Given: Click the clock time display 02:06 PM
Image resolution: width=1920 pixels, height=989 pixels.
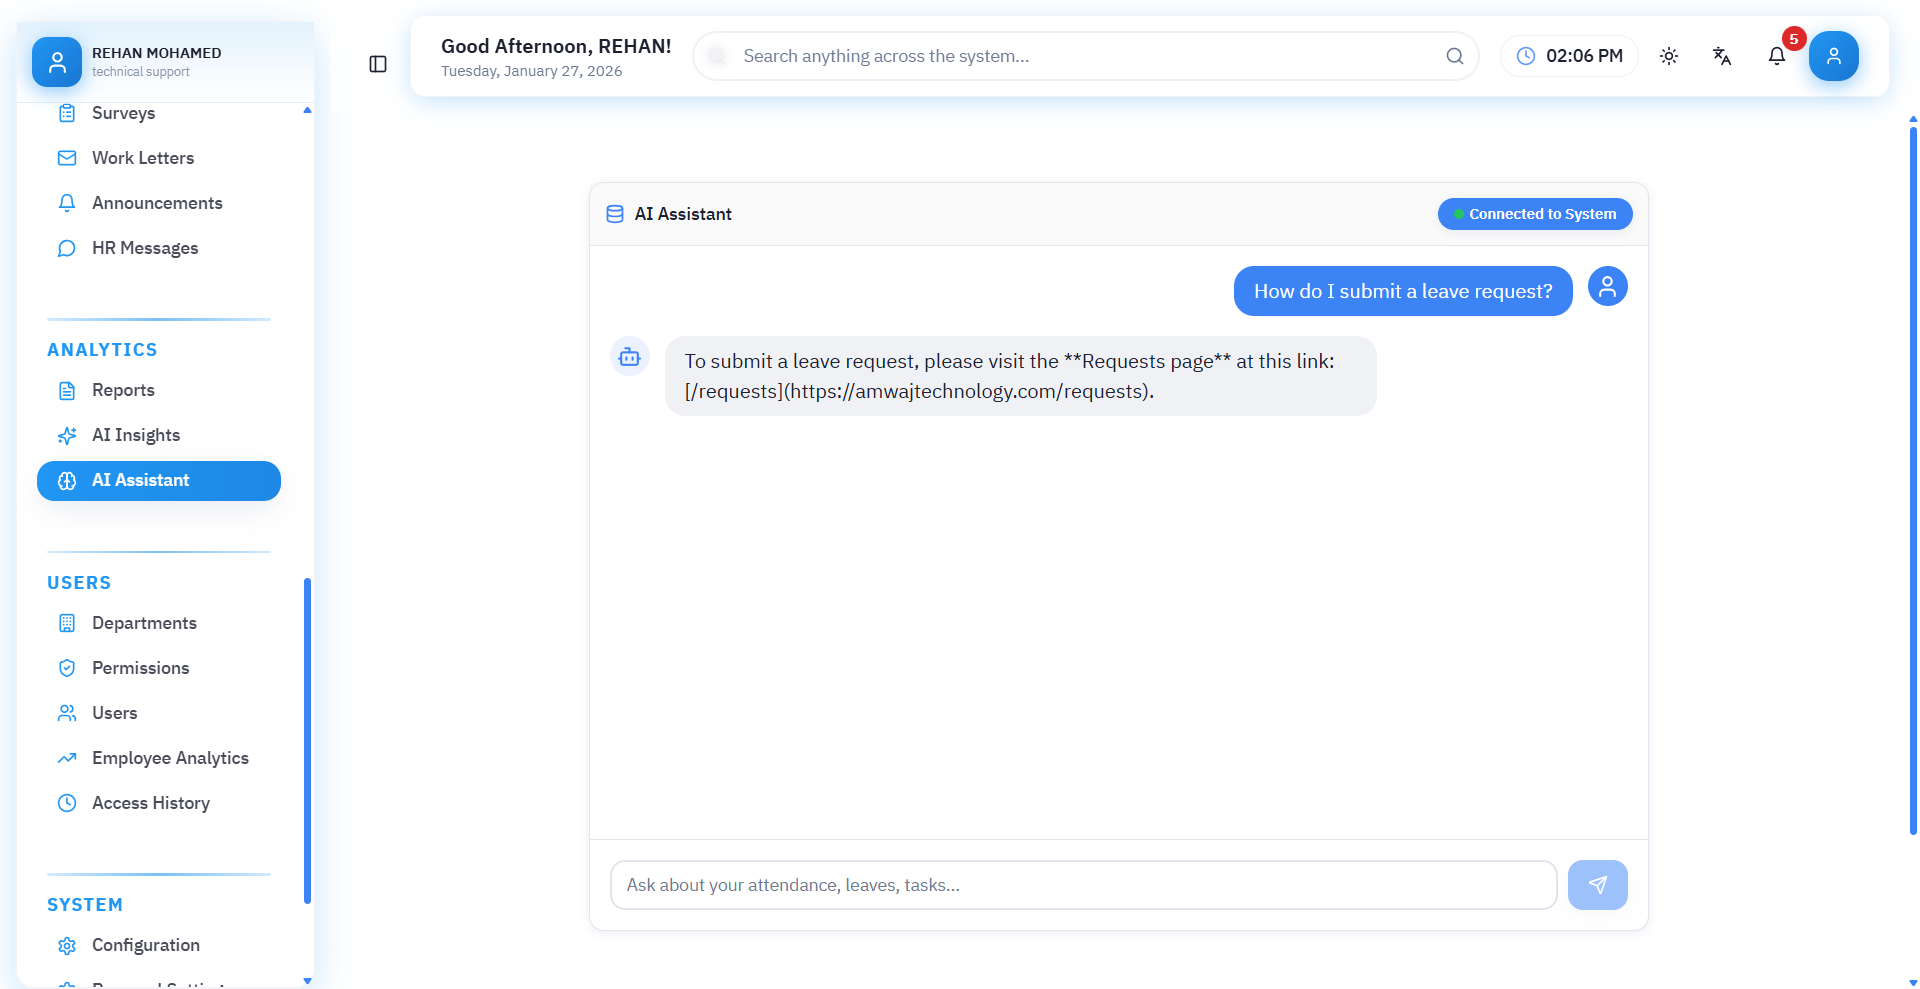Looking at the screenshot, I should (1569, 57).
